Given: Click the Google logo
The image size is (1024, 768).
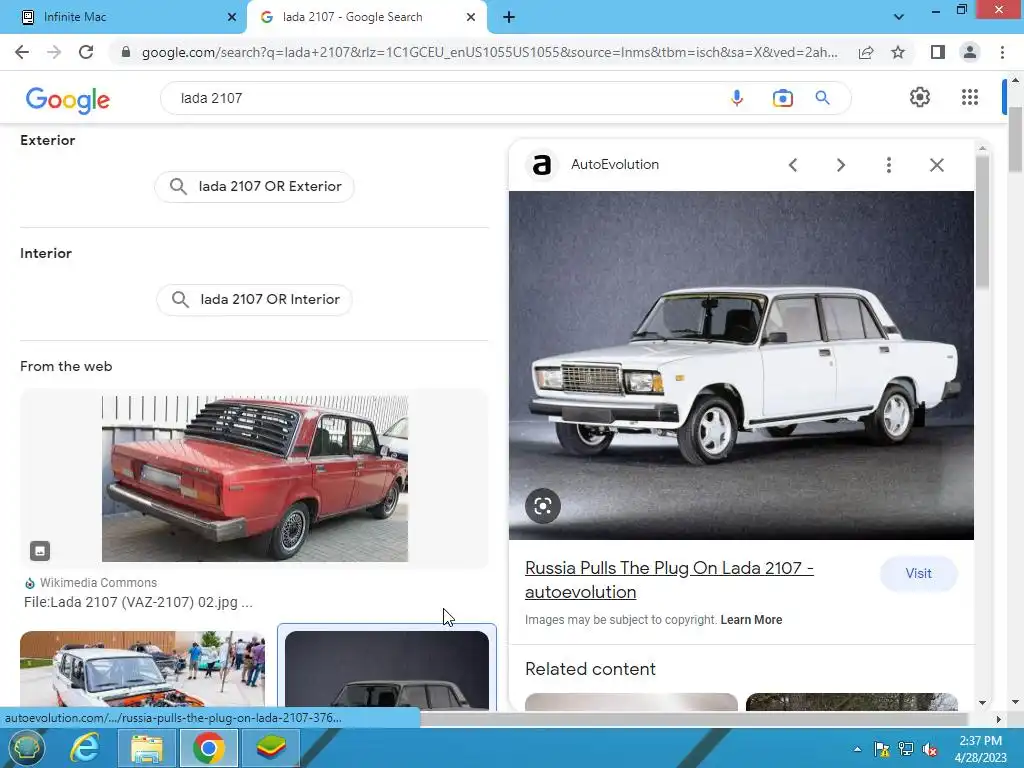Looking at the screenshot, I should click(x=68, y=100).
